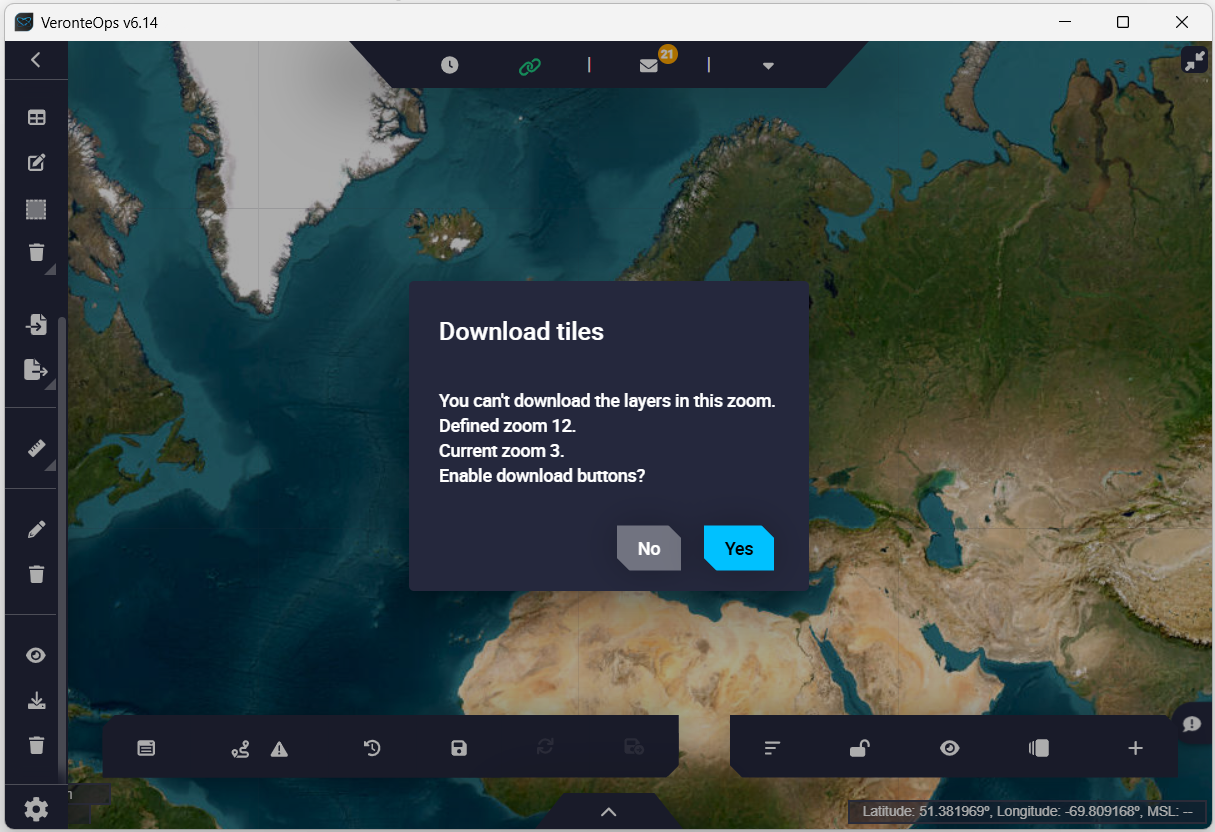
Task: Toggle the eye icon in bottom toolbar
Action: tap(949, 748)
